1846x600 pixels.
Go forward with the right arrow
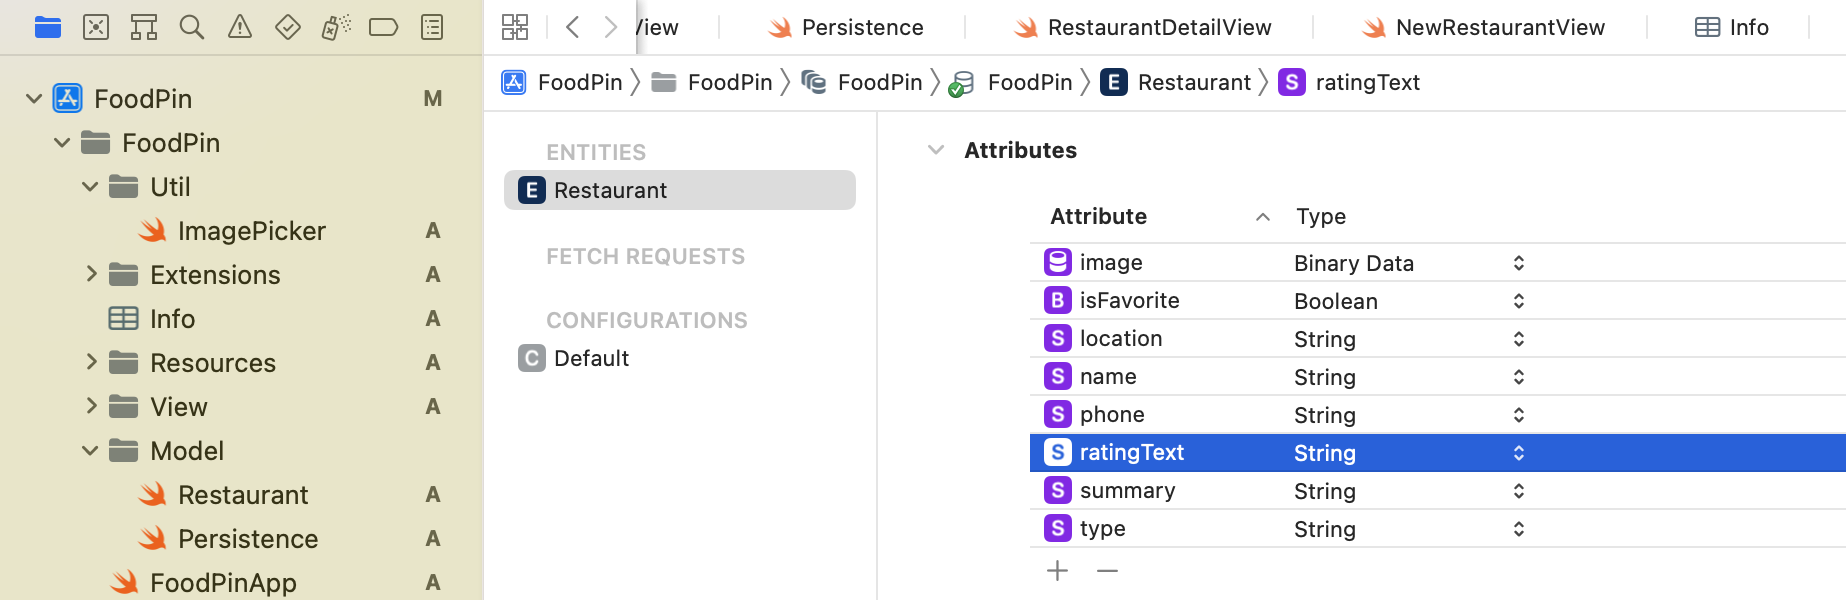click(x=610, y=27)
